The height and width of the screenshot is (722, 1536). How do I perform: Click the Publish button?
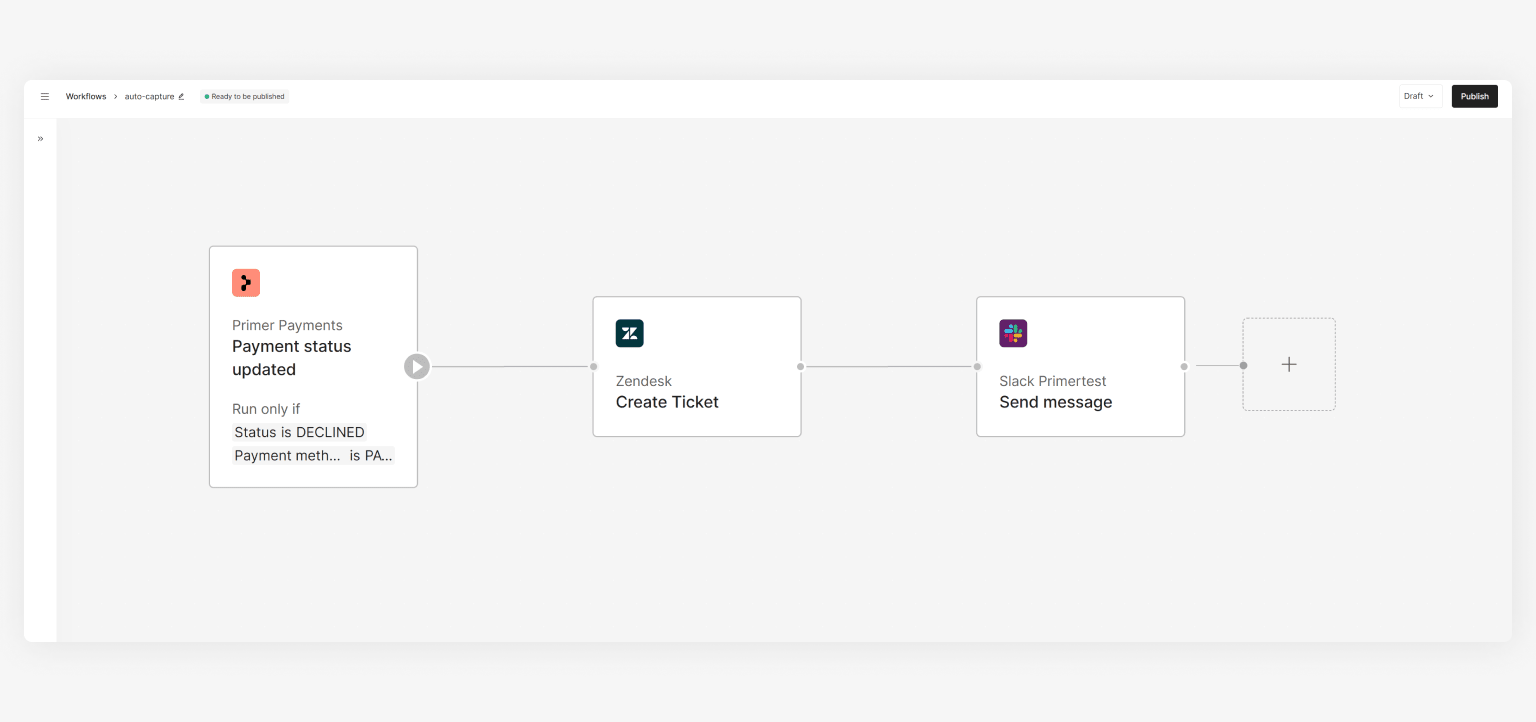[1474, 96]
